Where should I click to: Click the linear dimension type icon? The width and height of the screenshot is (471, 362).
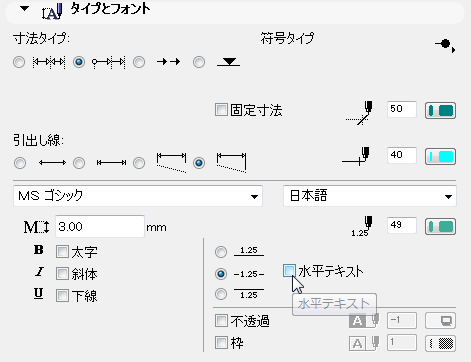pyautogui.click(x=49, y=62)
